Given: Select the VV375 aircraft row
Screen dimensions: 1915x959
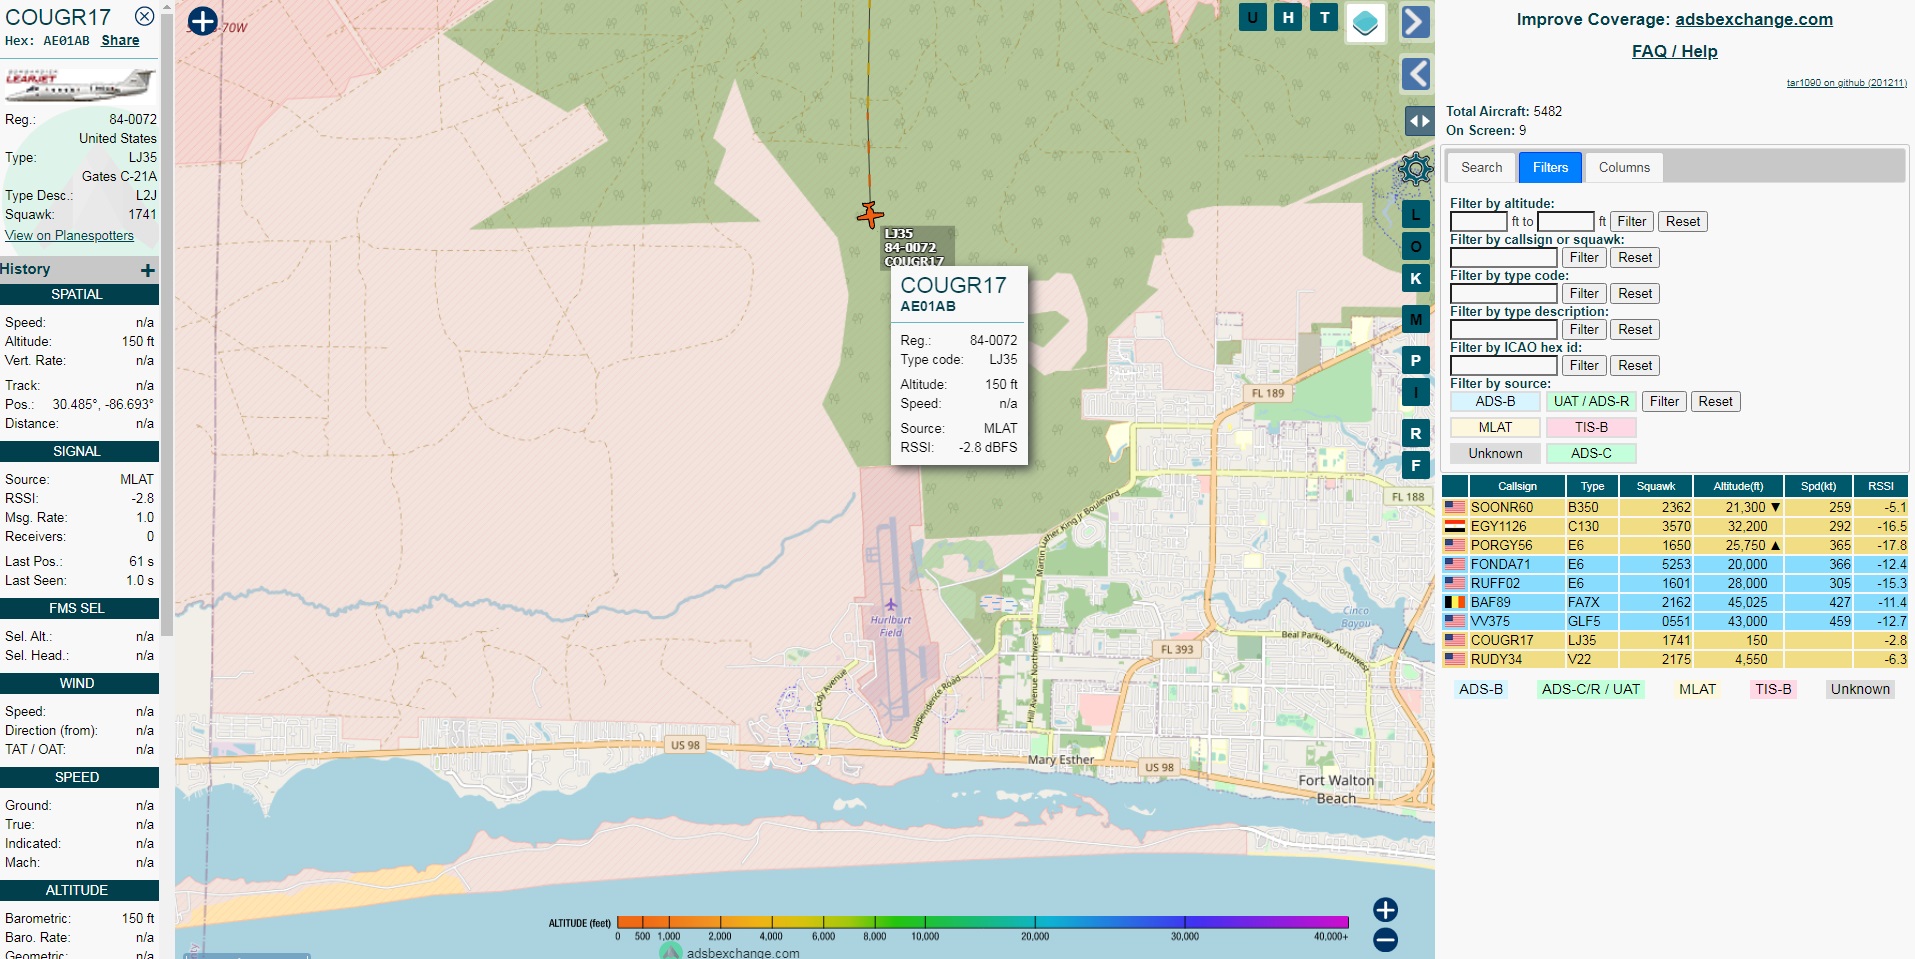Looking at the screenshot, I should [x=1675, y=621].
